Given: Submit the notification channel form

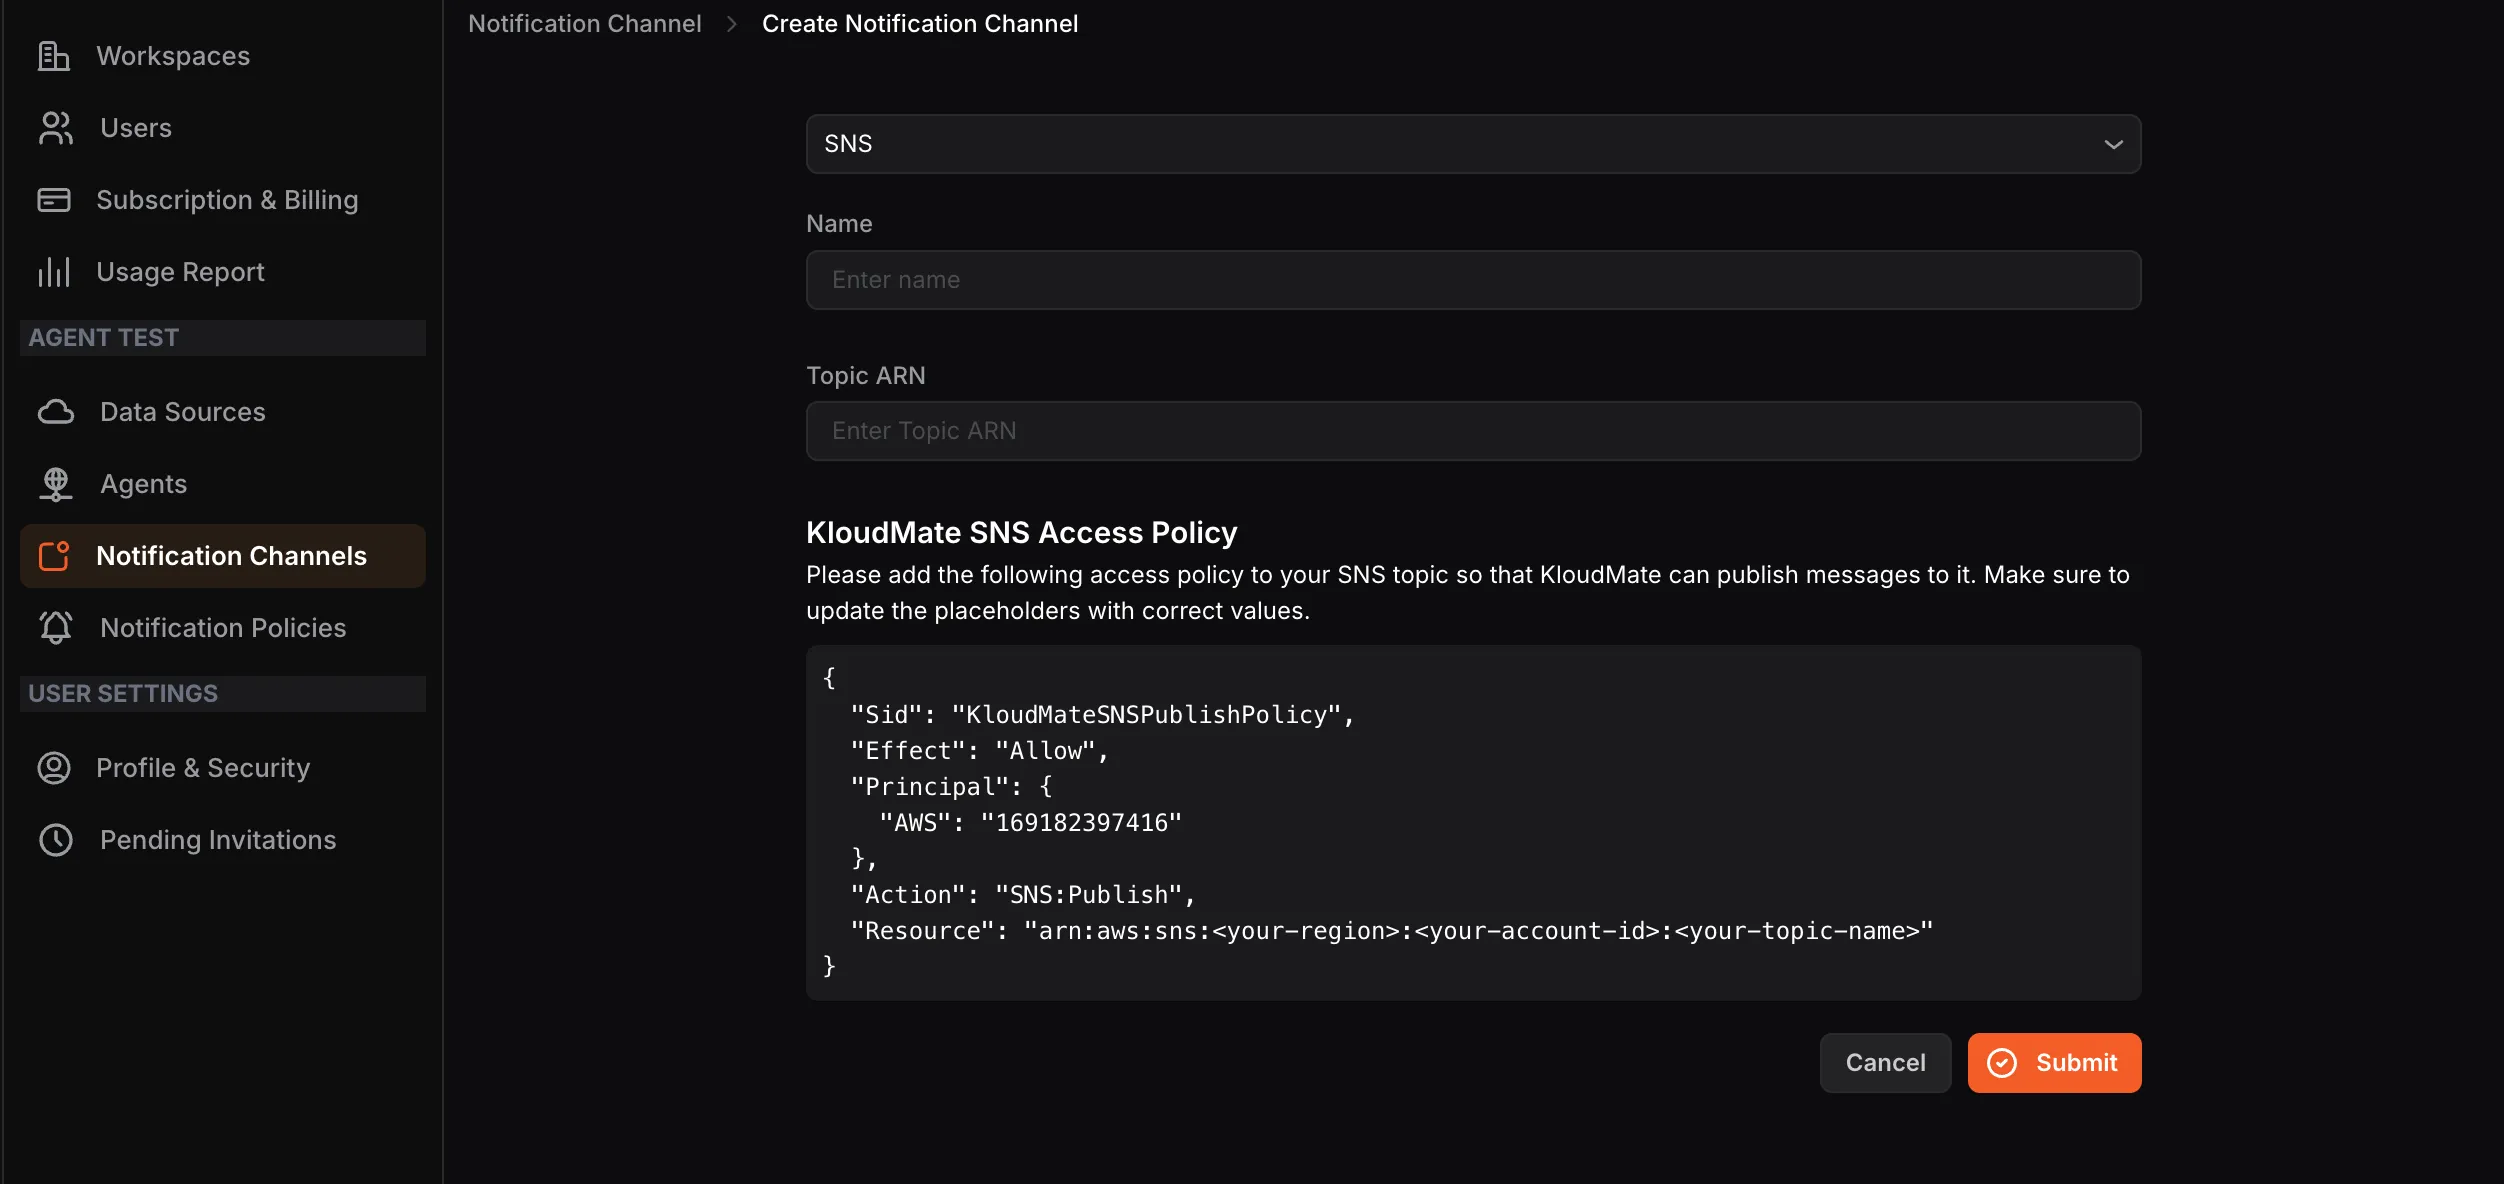Looking at the screenshot, I should [2054, 1063].
